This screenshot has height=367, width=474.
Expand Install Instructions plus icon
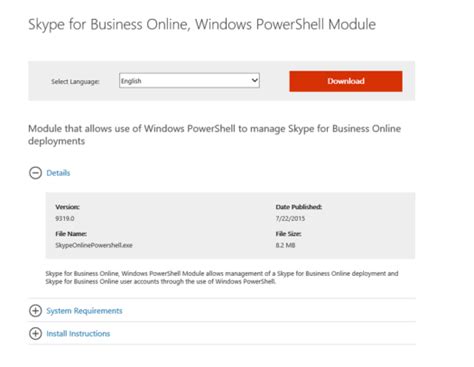point(35,333)
